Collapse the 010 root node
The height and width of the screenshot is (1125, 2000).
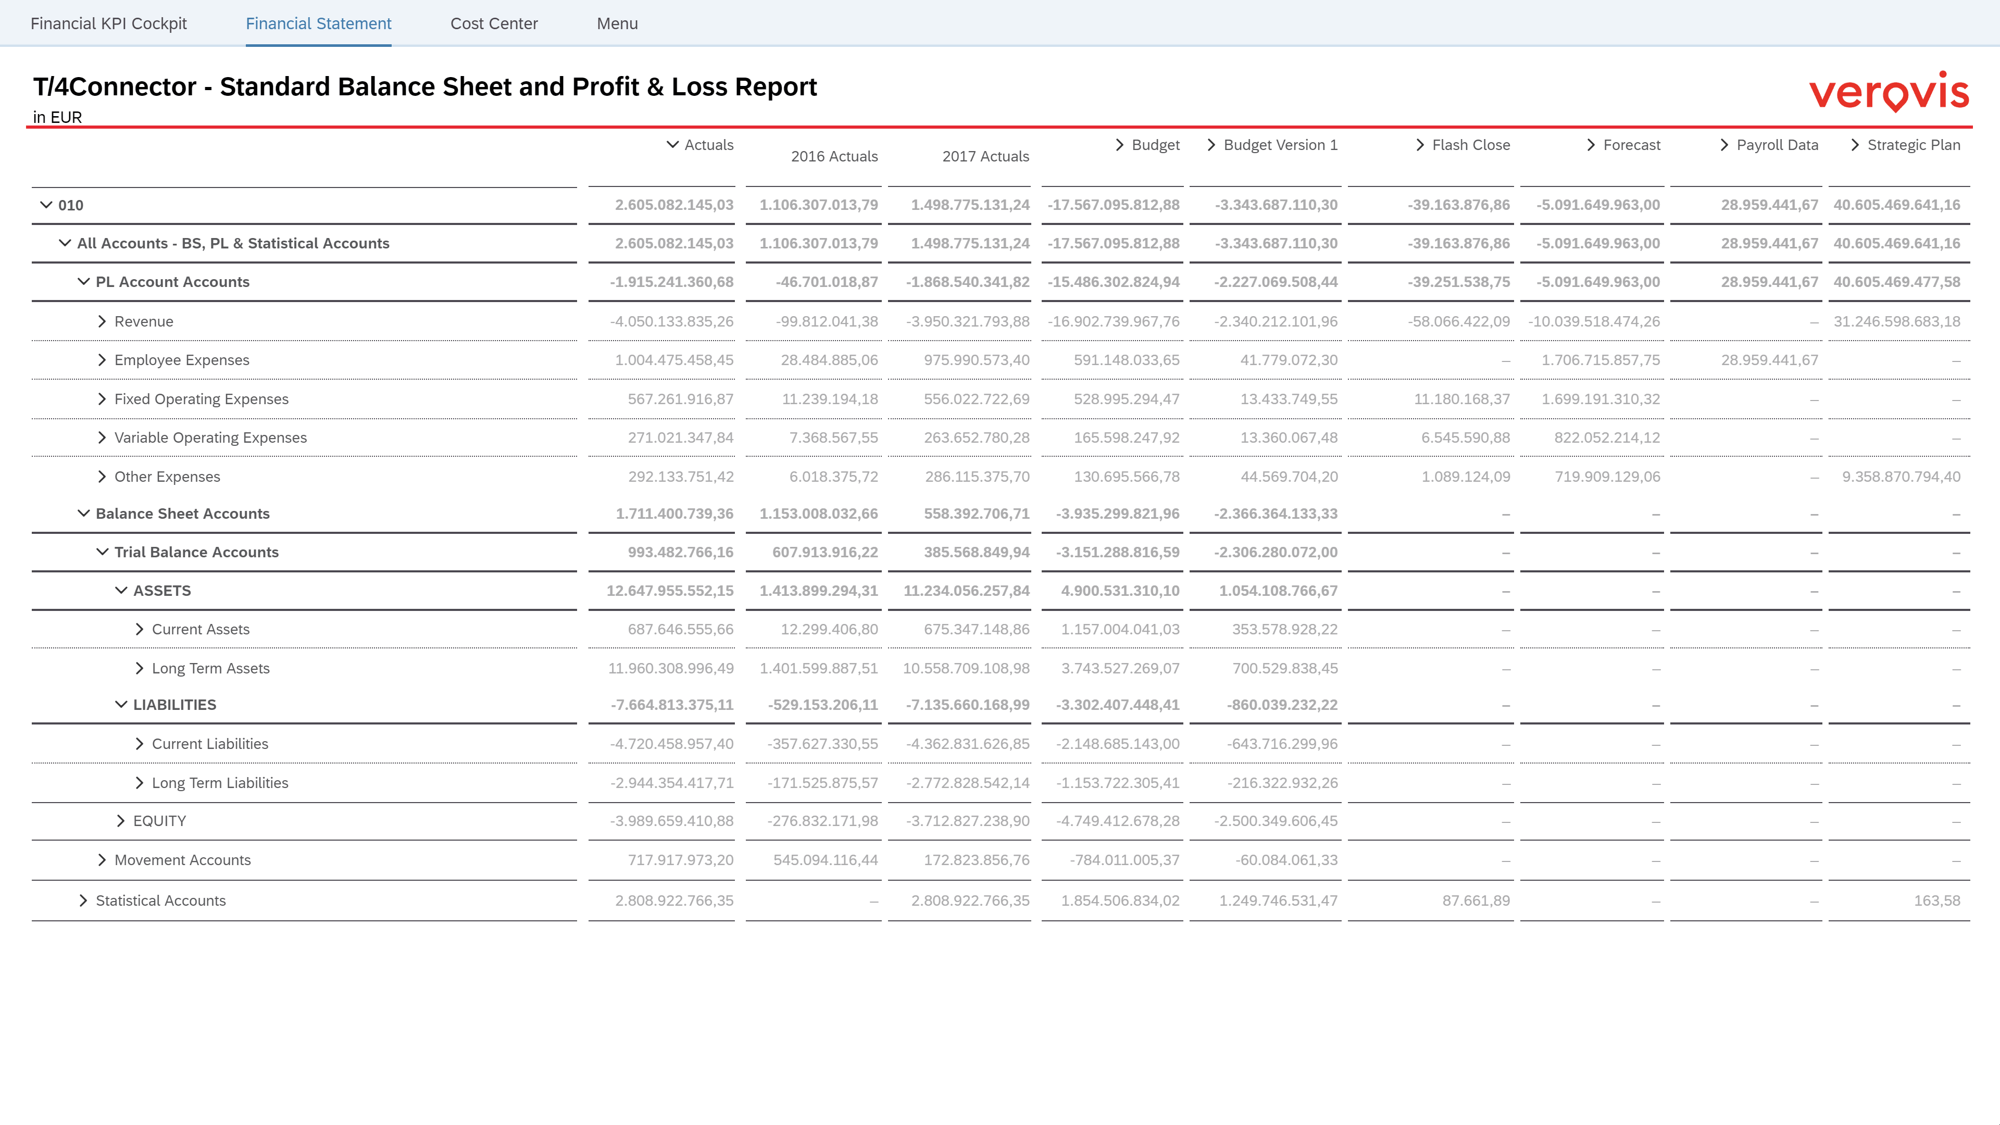click(46, 205)
